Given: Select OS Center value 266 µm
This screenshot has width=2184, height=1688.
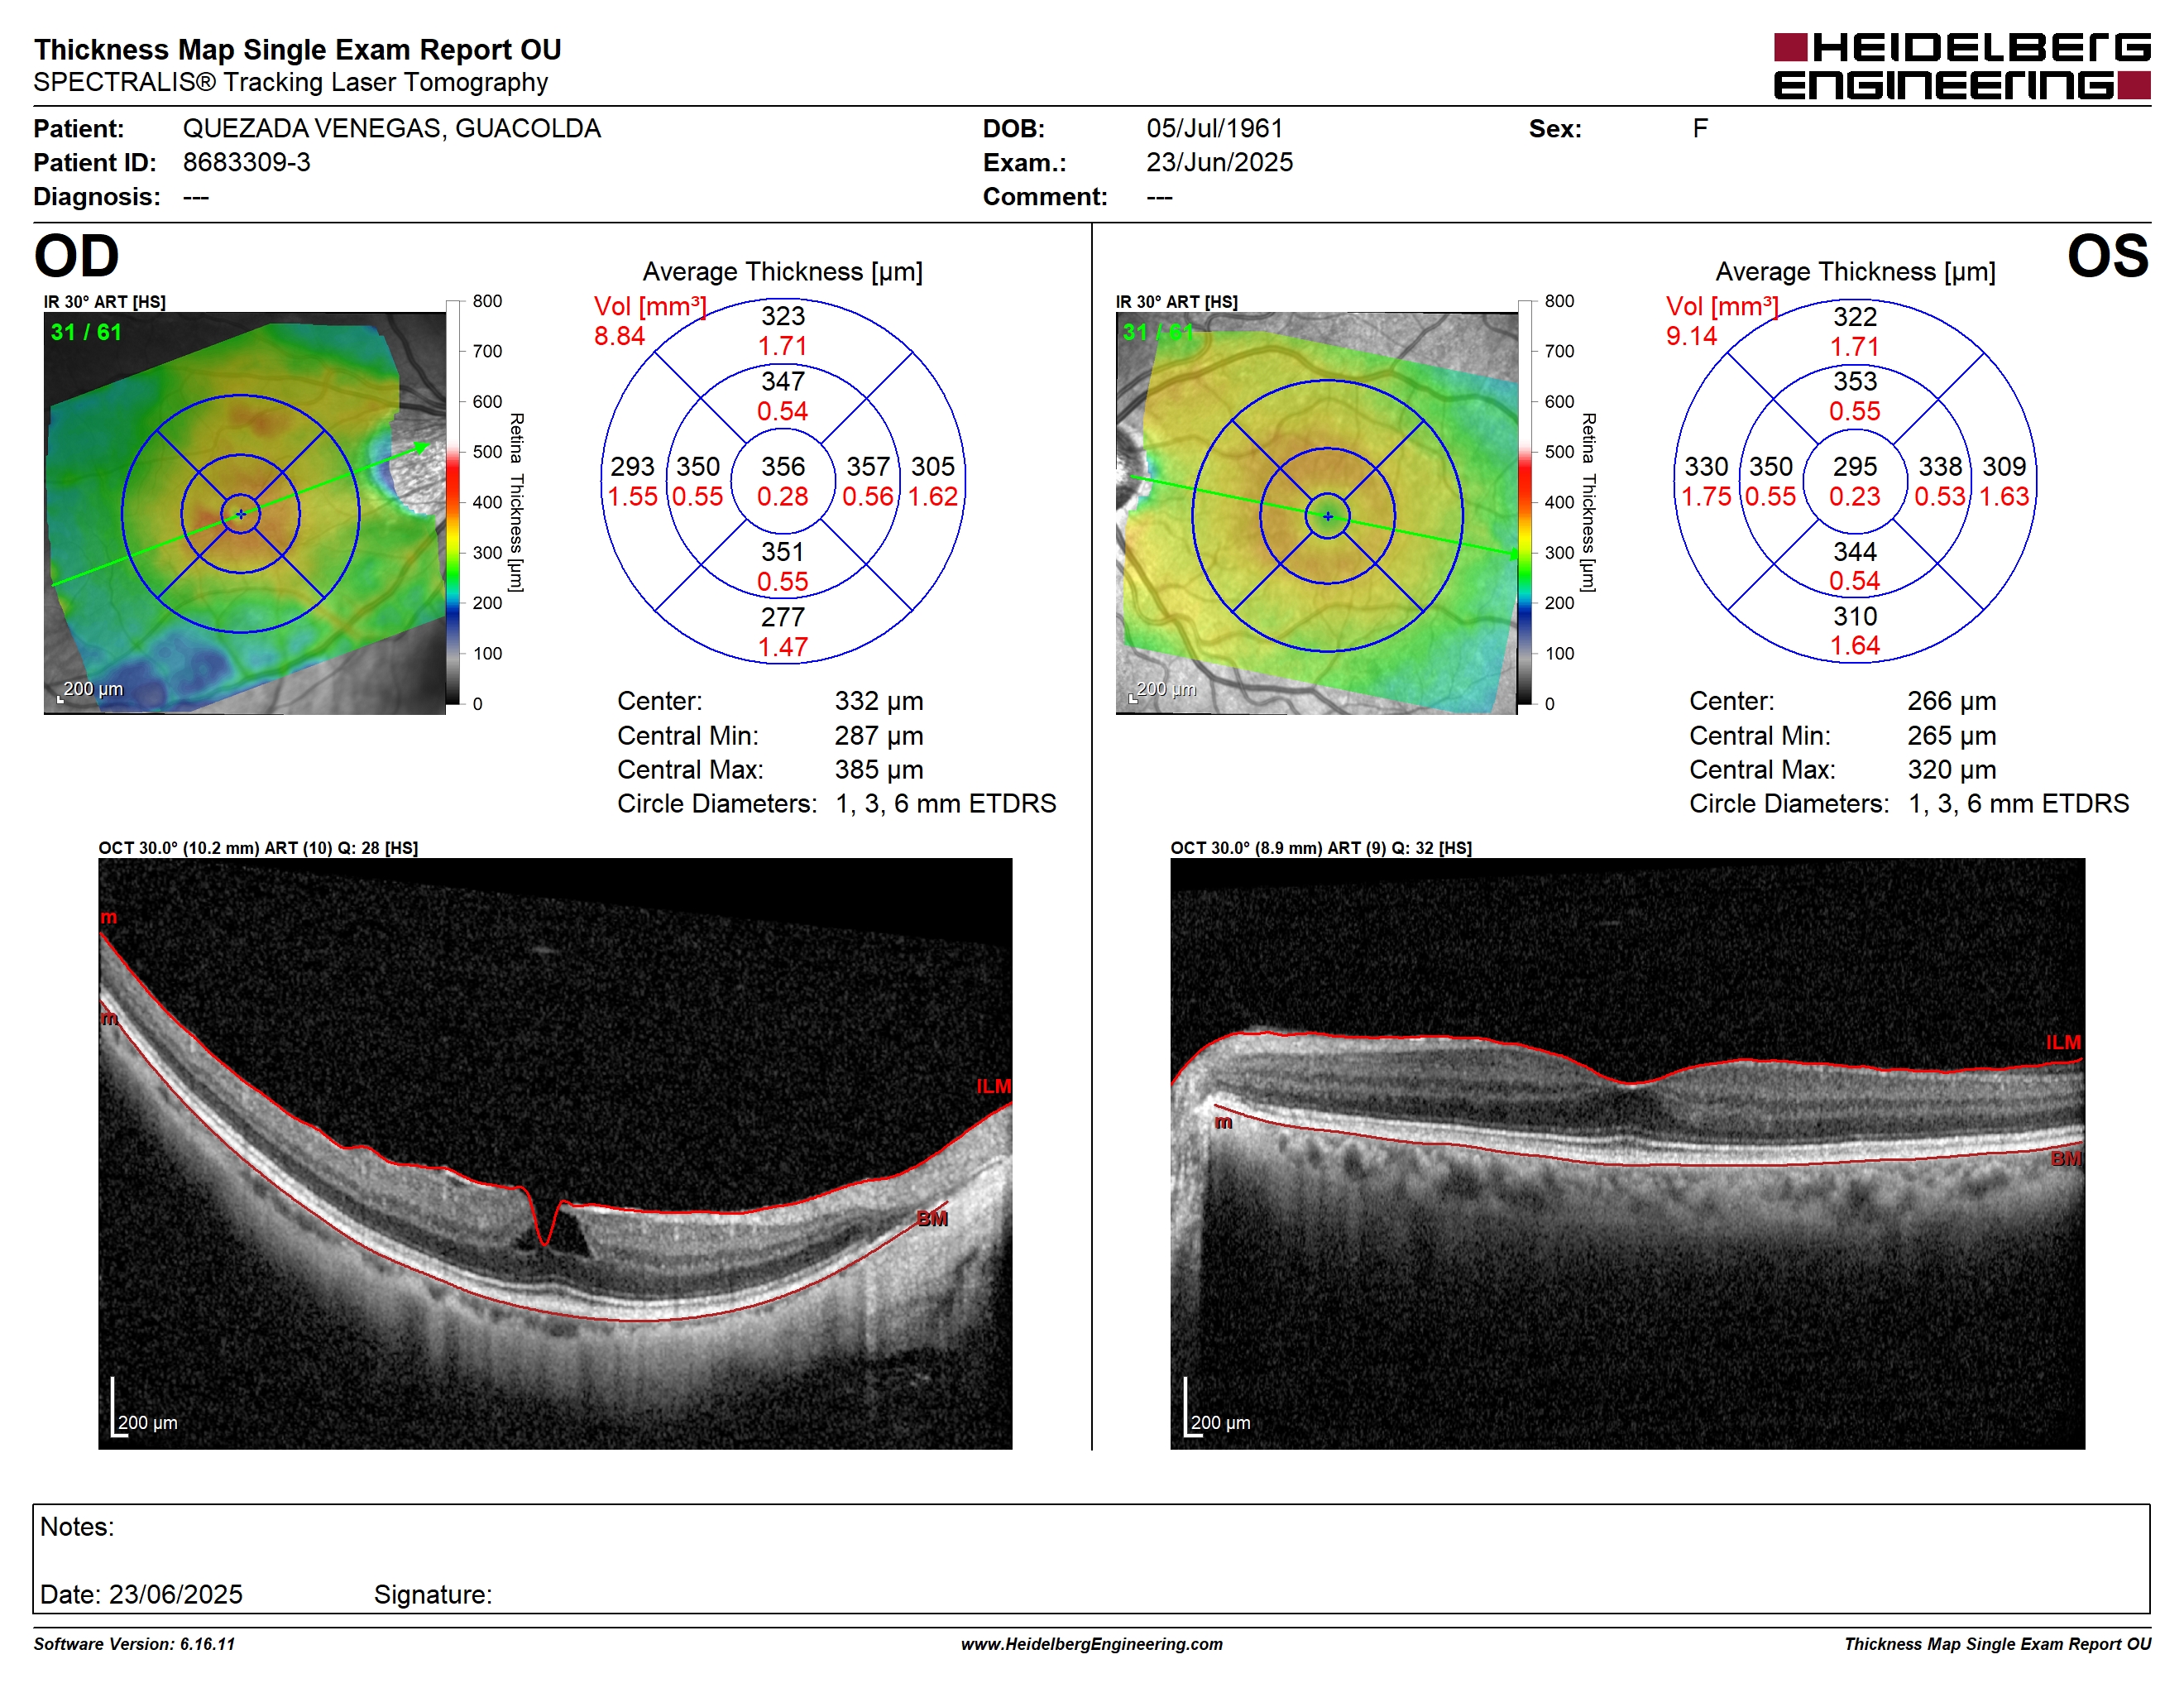Looking at the screenshot, I should pyautogui.click(x=1952, y=701).
